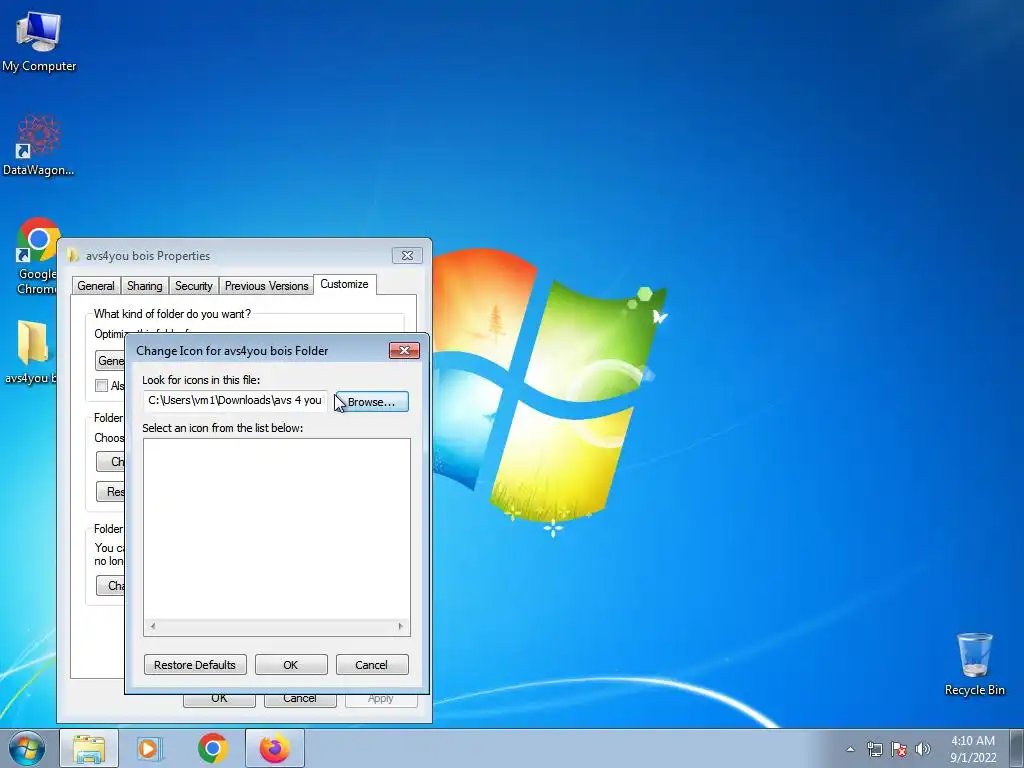Open the DataWagon shortcut on desktop
This screenshot has width=1024, height=768.
click(39, 145)
